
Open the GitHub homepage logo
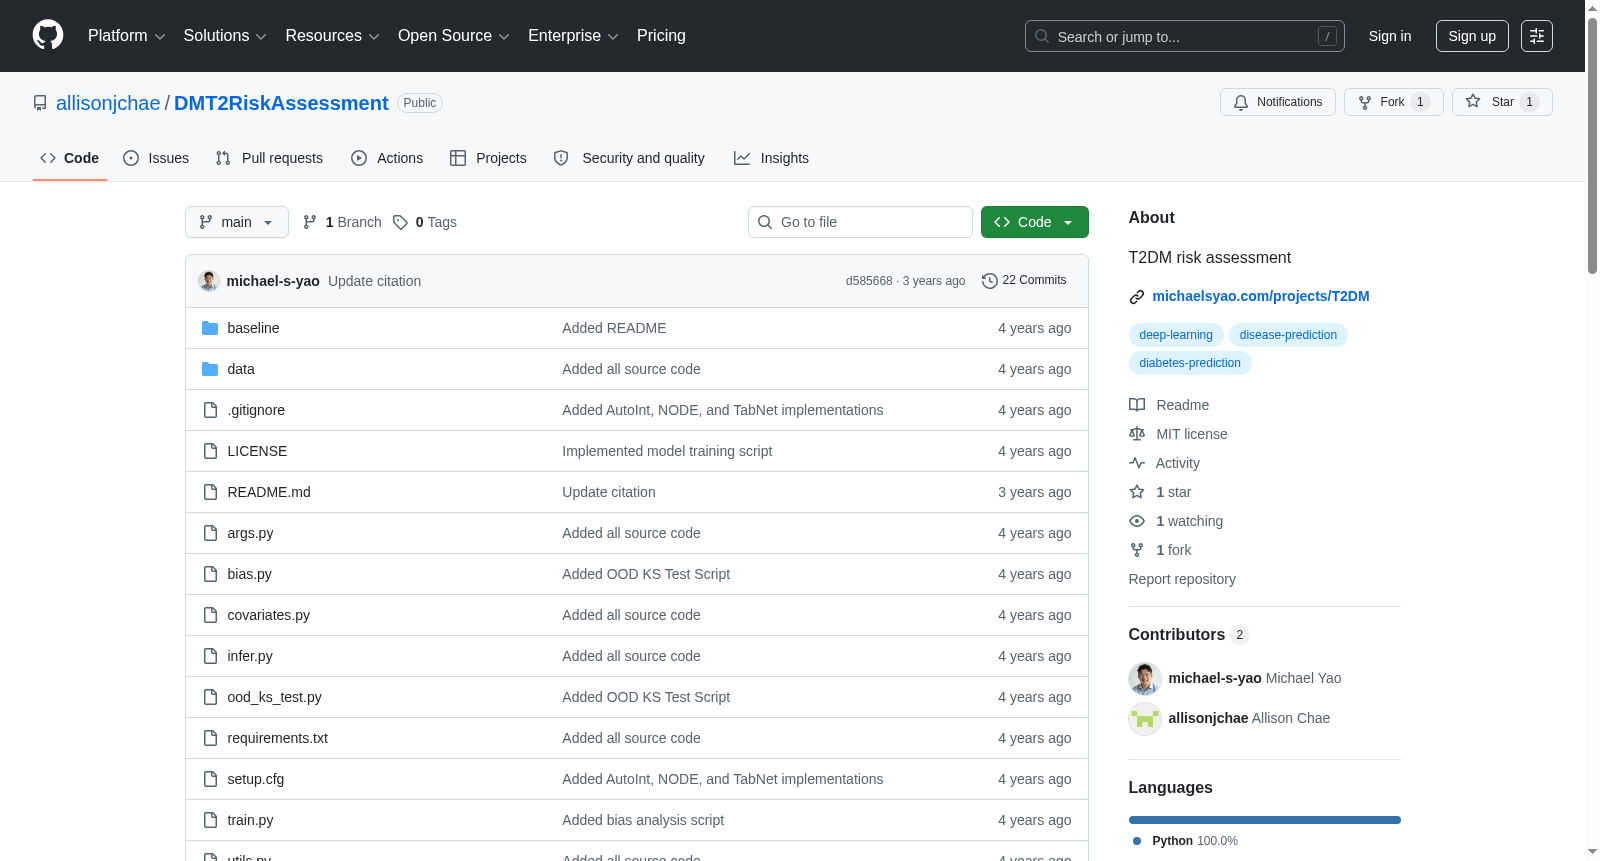point(48,35)
